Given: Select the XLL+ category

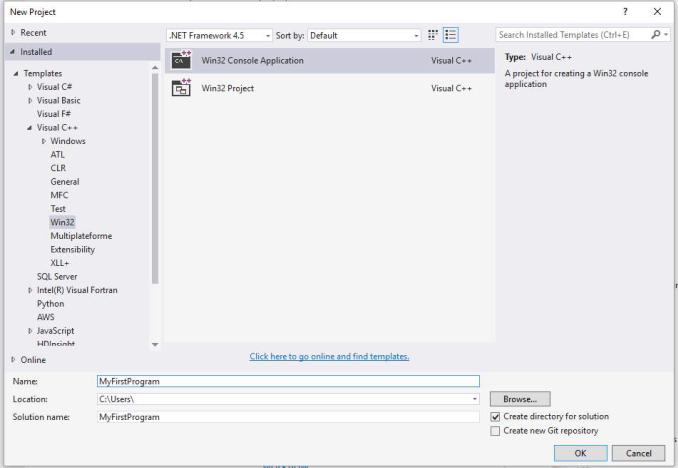Looking at the screenshot, I should (x=60, y=263).
